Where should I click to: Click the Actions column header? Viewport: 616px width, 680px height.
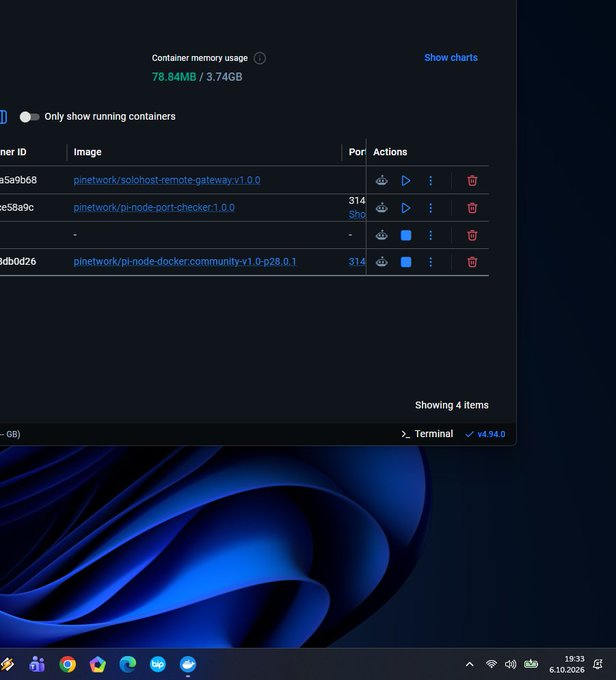pyautogui.click(x=390, y=152)
